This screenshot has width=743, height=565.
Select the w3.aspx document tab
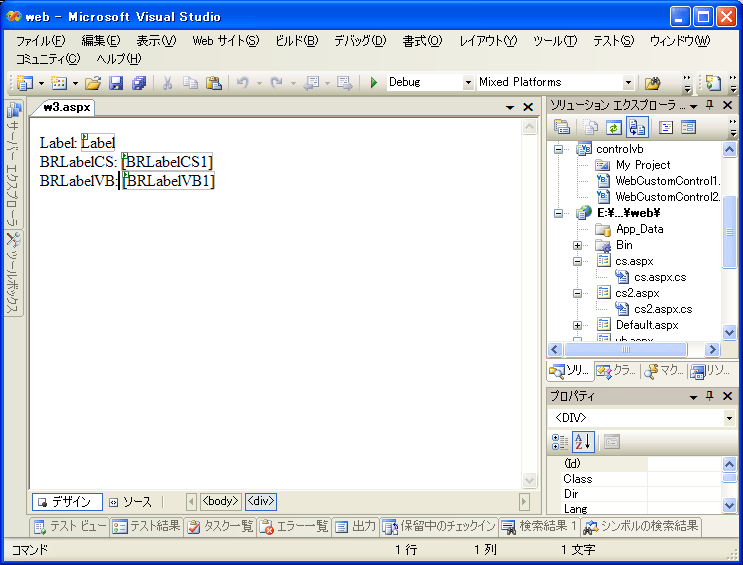coord(67,107)
